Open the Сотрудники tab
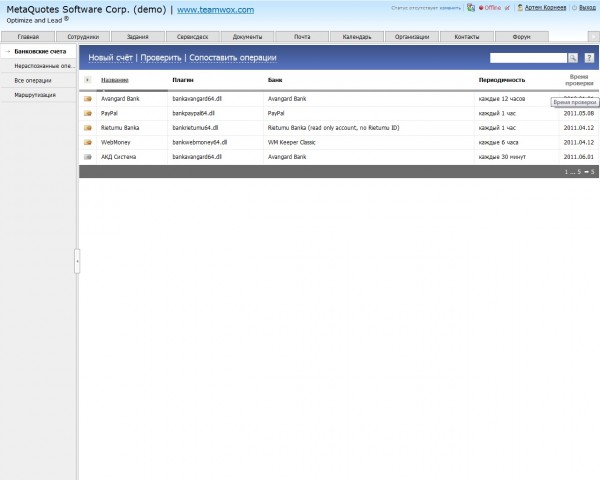This screenshot has height=480, width=600. 83,37
